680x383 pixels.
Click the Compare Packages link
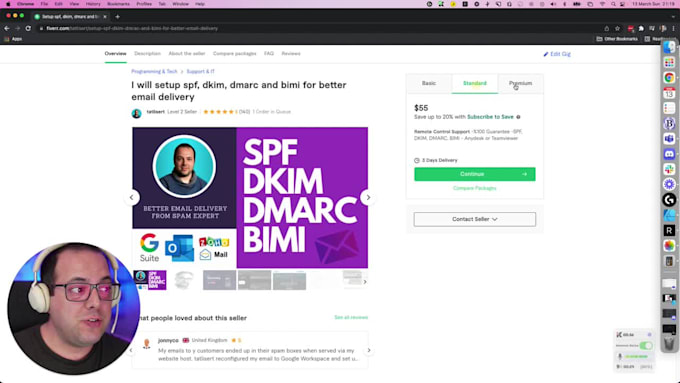[x=474, y=188]
